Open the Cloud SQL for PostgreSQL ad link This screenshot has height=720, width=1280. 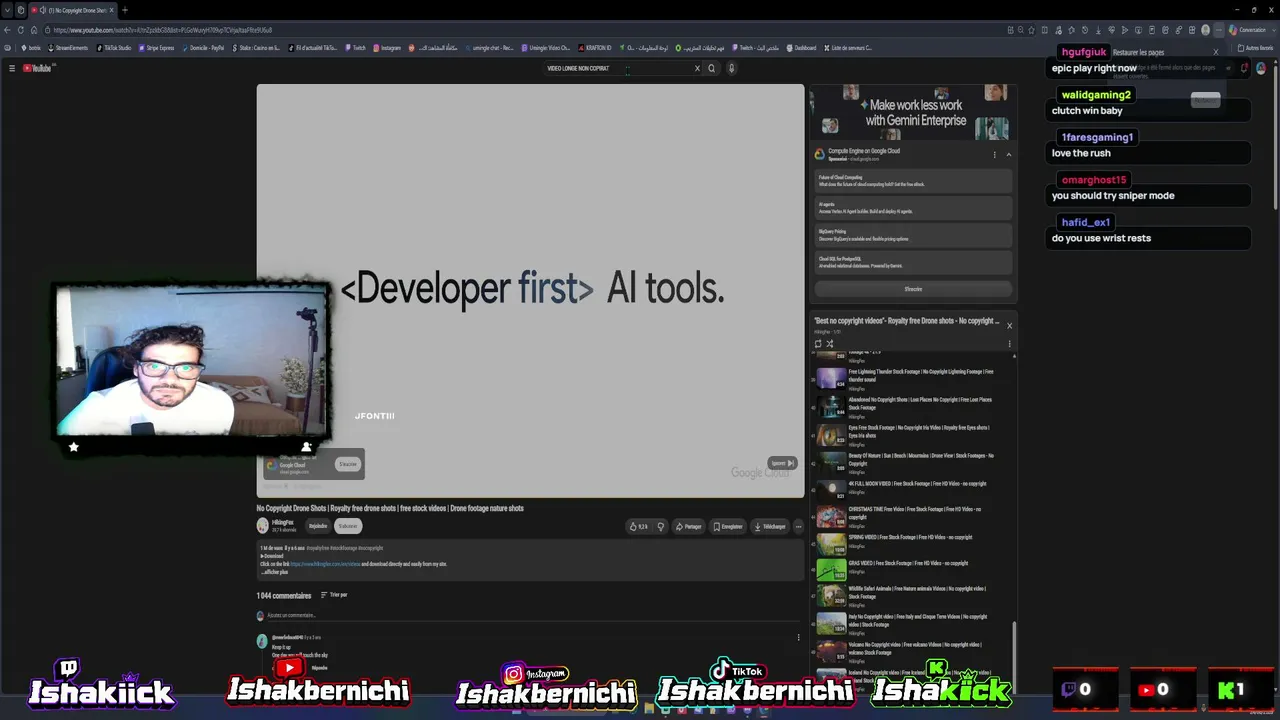pyautogui.click(x=913, y=263)
